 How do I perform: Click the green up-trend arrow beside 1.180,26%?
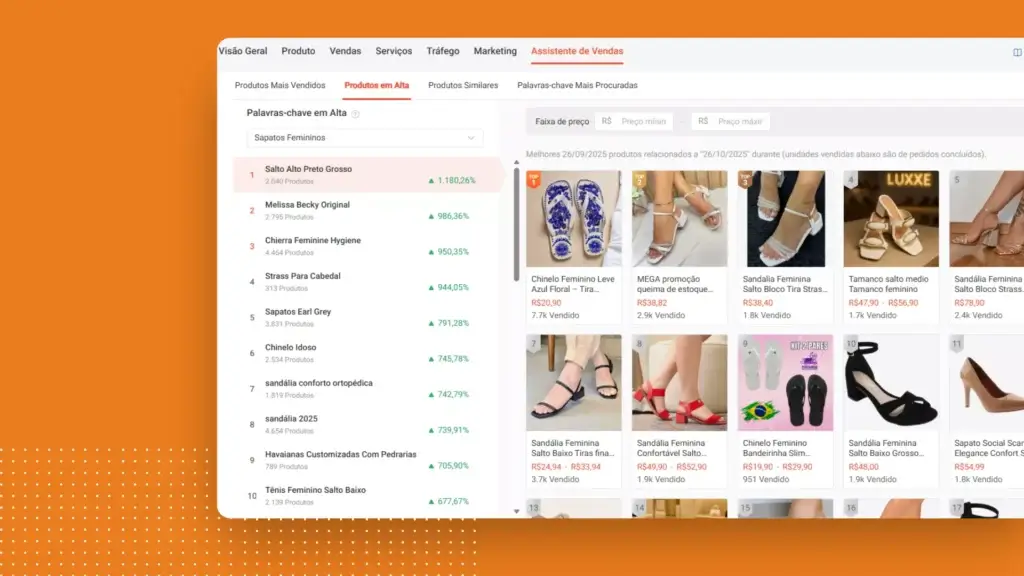[430, 180]
